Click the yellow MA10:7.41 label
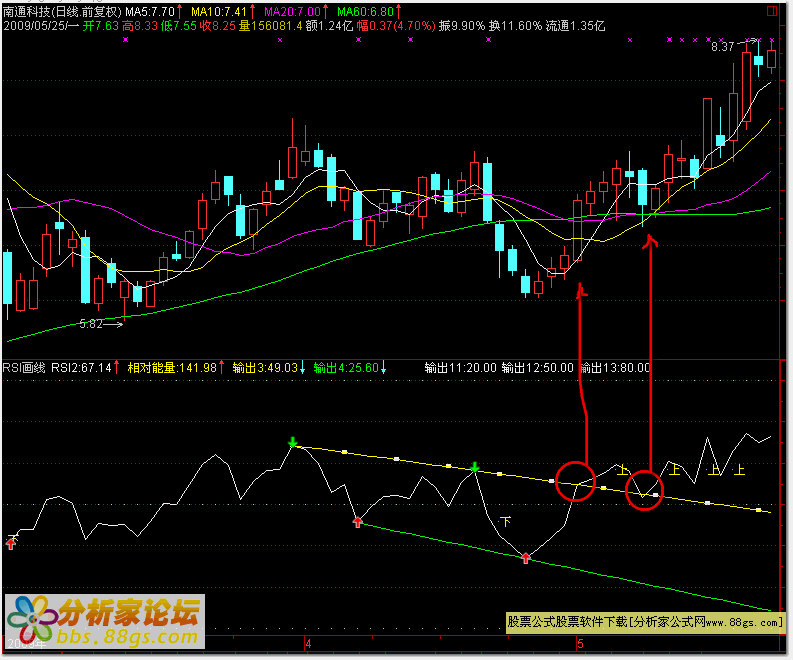The height and width of the screenshot is (660, 793). point(218,12)
